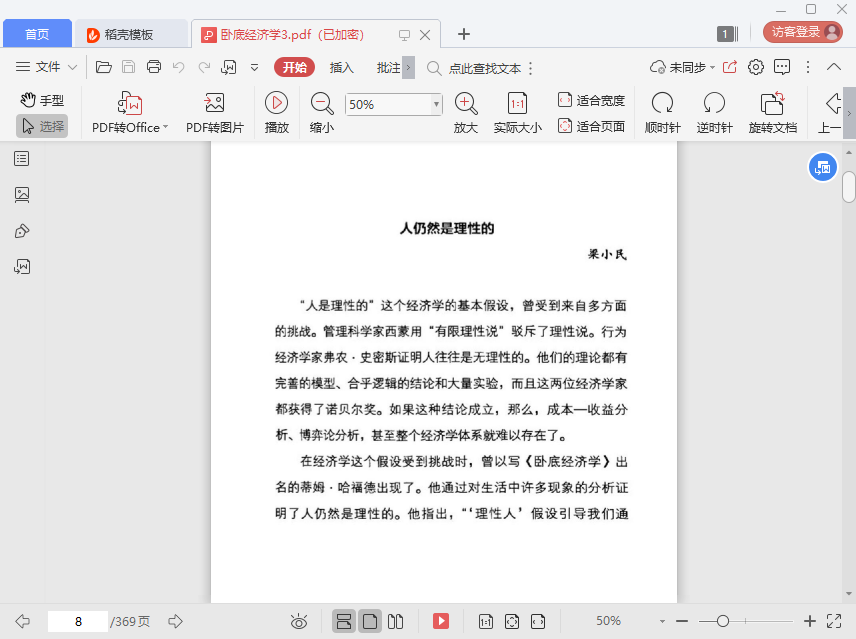Set view to 实际大小
The image size is (856, 639).
[518, 112]
